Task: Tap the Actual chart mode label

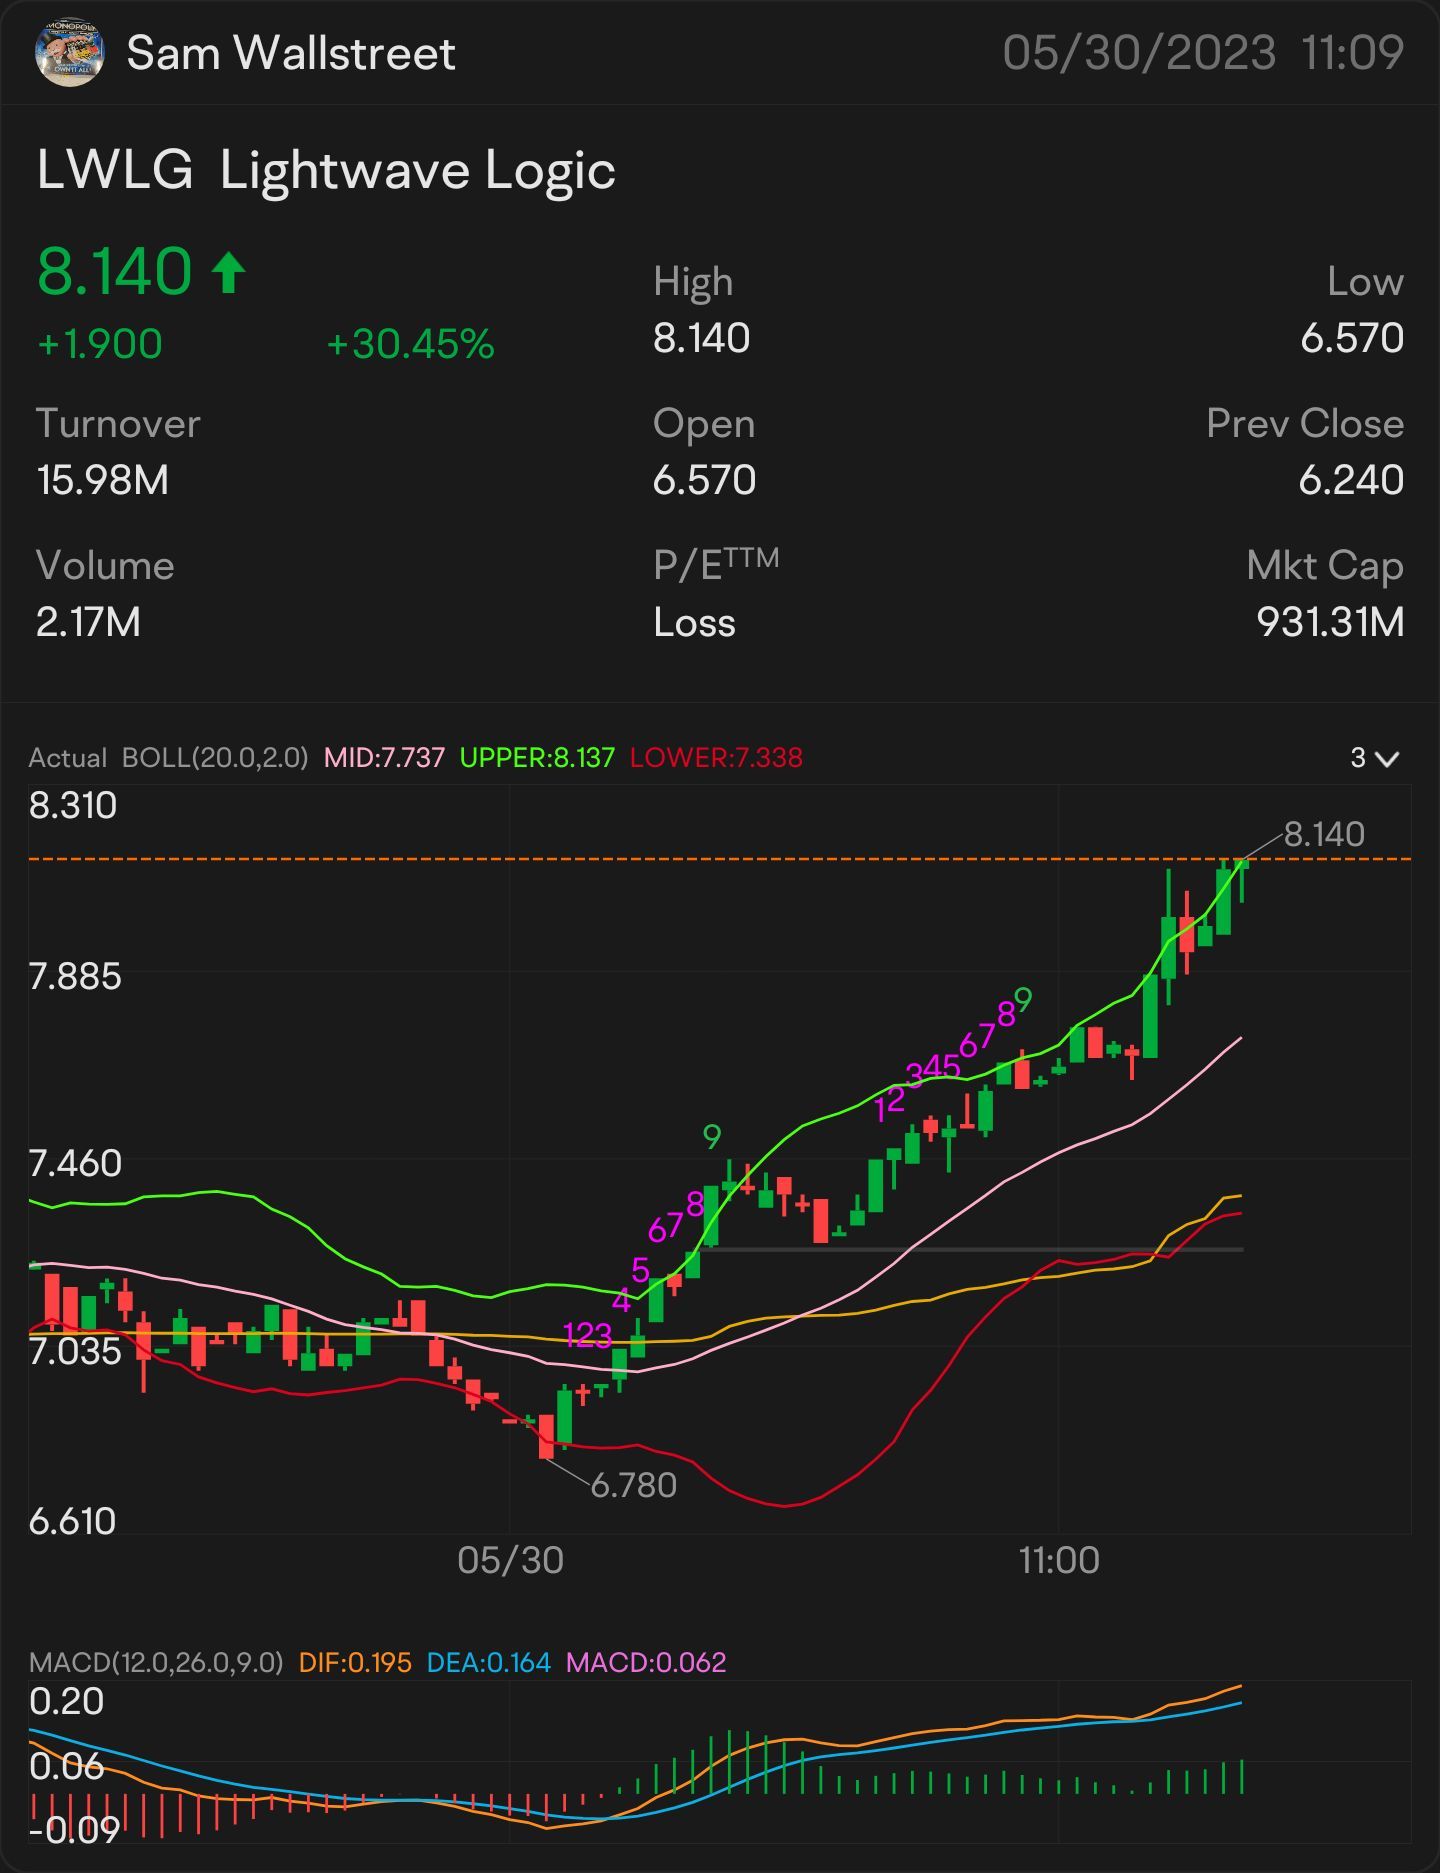Action: point(67,758)
